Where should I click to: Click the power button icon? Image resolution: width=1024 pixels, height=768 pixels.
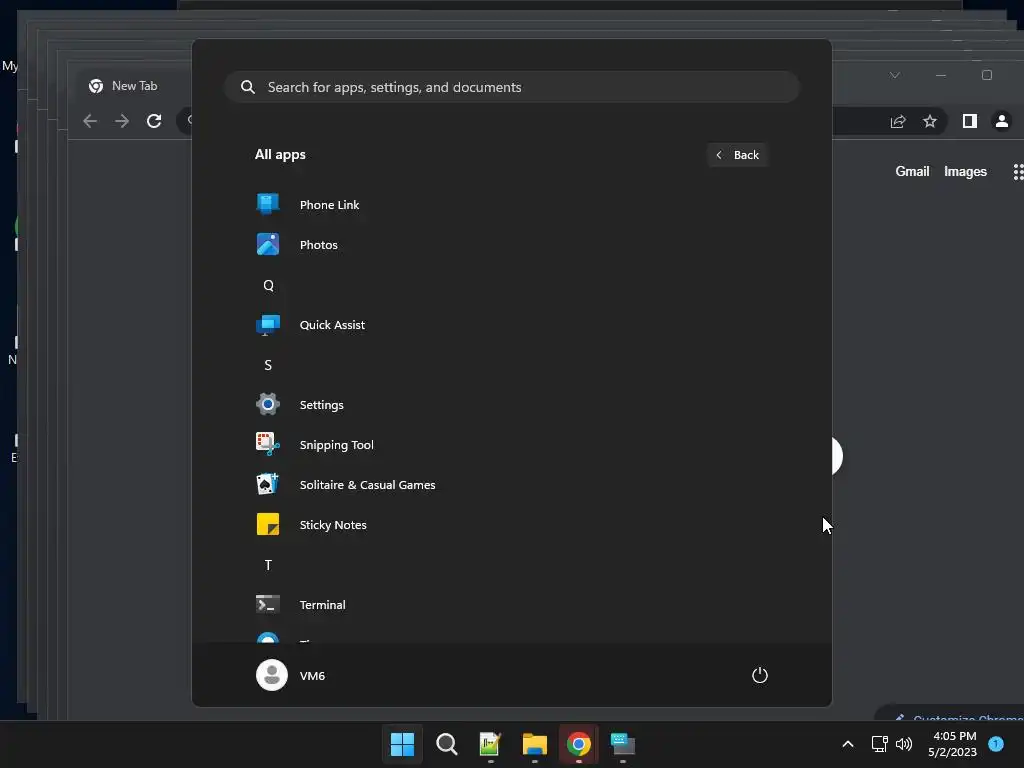tap(760, 675)
